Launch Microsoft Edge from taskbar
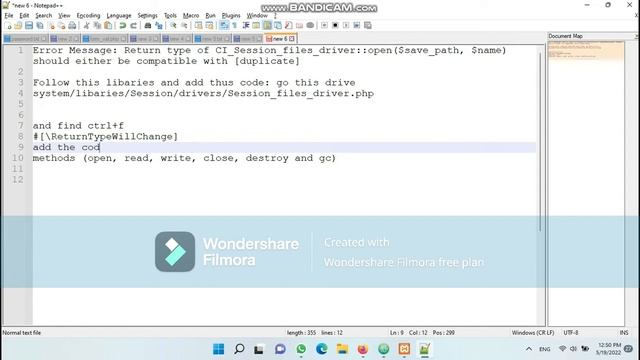The width and height of the screenshot is (640, 360). click(322, 349)
